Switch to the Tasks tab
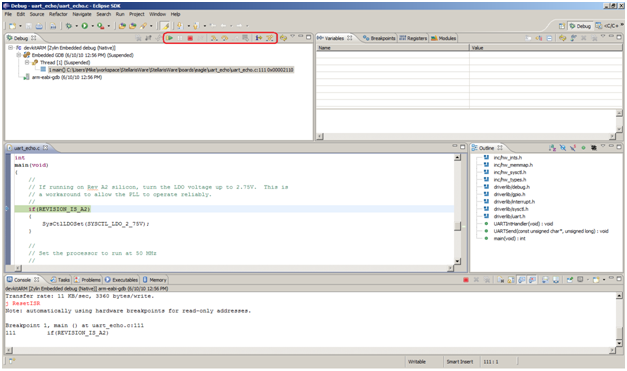The height and width of the screenshot is (371, 627). tap(60, 280)
